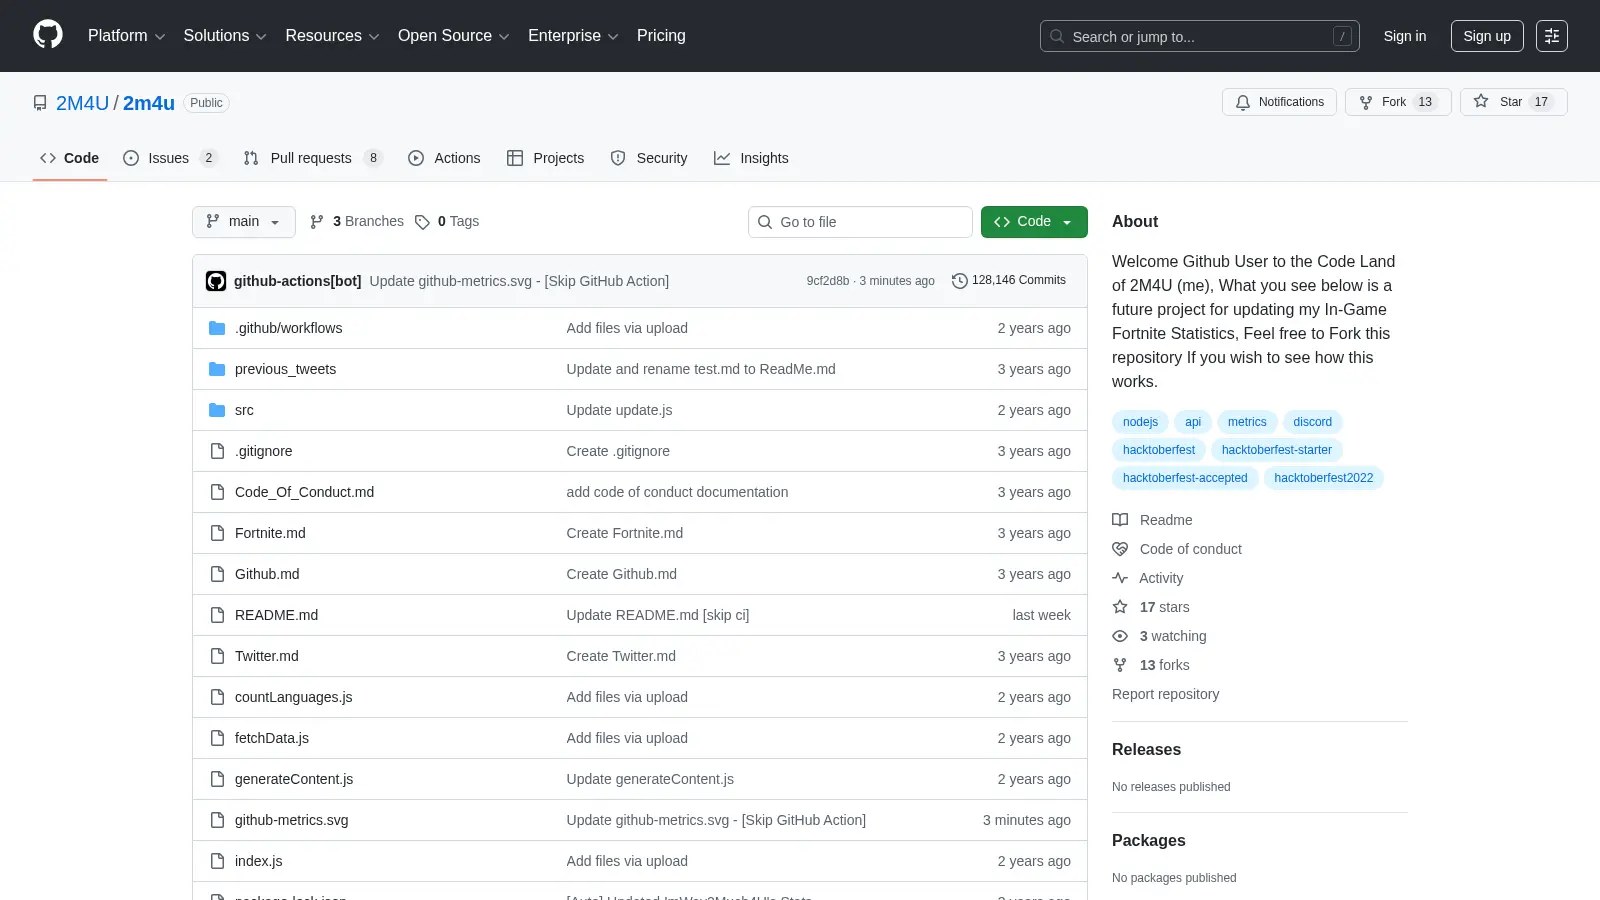The width and height of the screenshot is (1600, 900).
Task: Star the 2m4u repository
Action: tap(1513, 102)
